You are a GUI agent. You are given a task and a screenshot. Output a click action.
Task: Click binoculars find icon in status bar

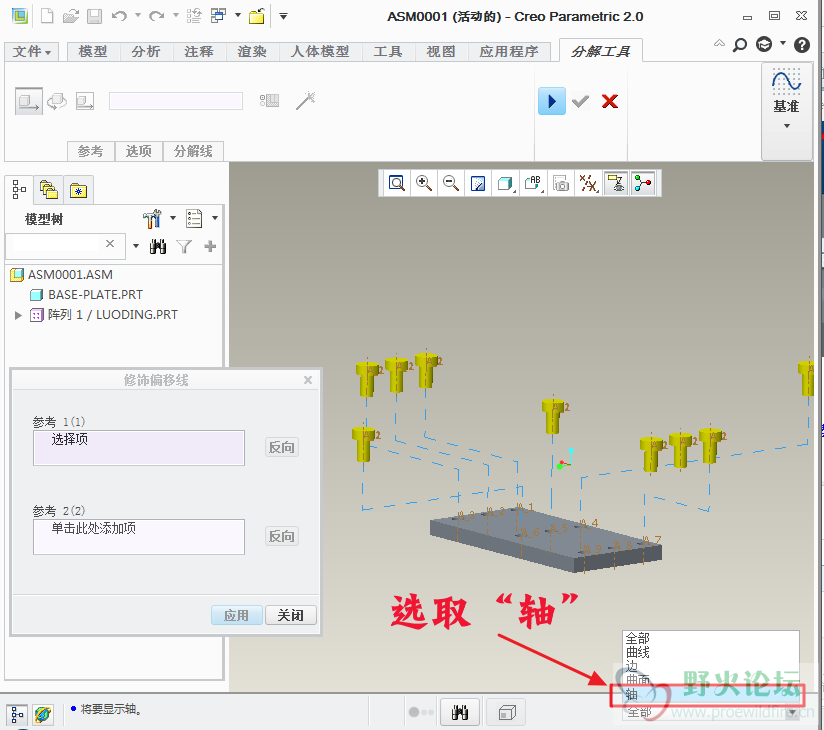460,713
